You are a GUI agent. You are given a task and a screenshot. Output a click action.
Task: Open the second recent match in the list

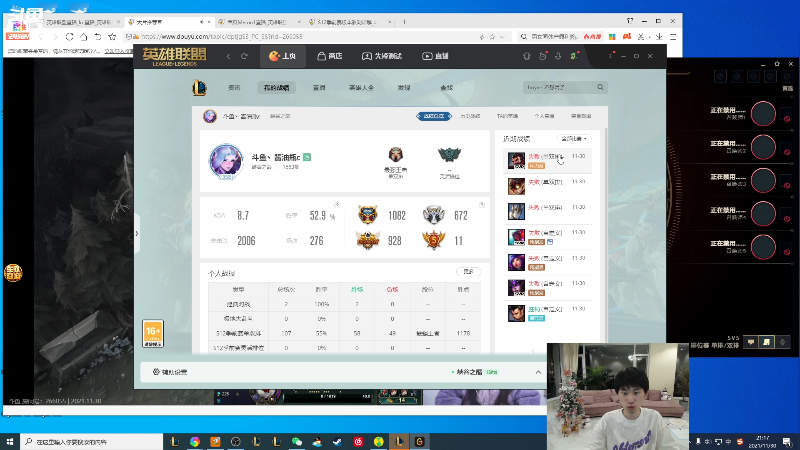click(x=547, y=186)
